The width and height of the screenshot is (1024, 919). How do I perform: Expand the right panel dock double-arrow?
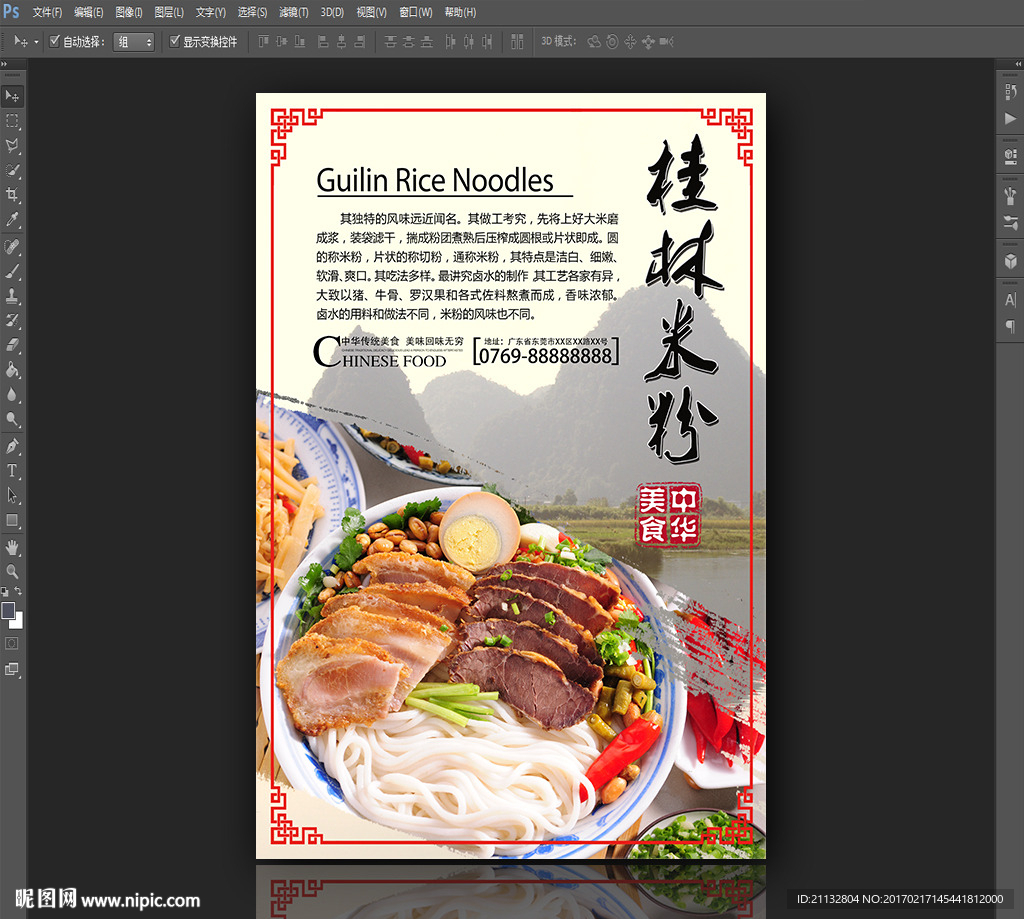point(1018,64)
